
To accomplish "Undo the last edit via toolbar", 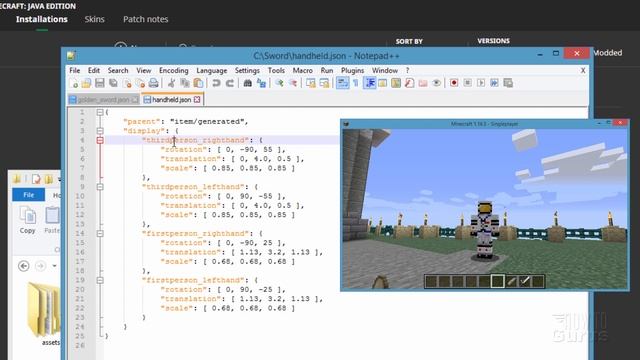I will 216,83.
